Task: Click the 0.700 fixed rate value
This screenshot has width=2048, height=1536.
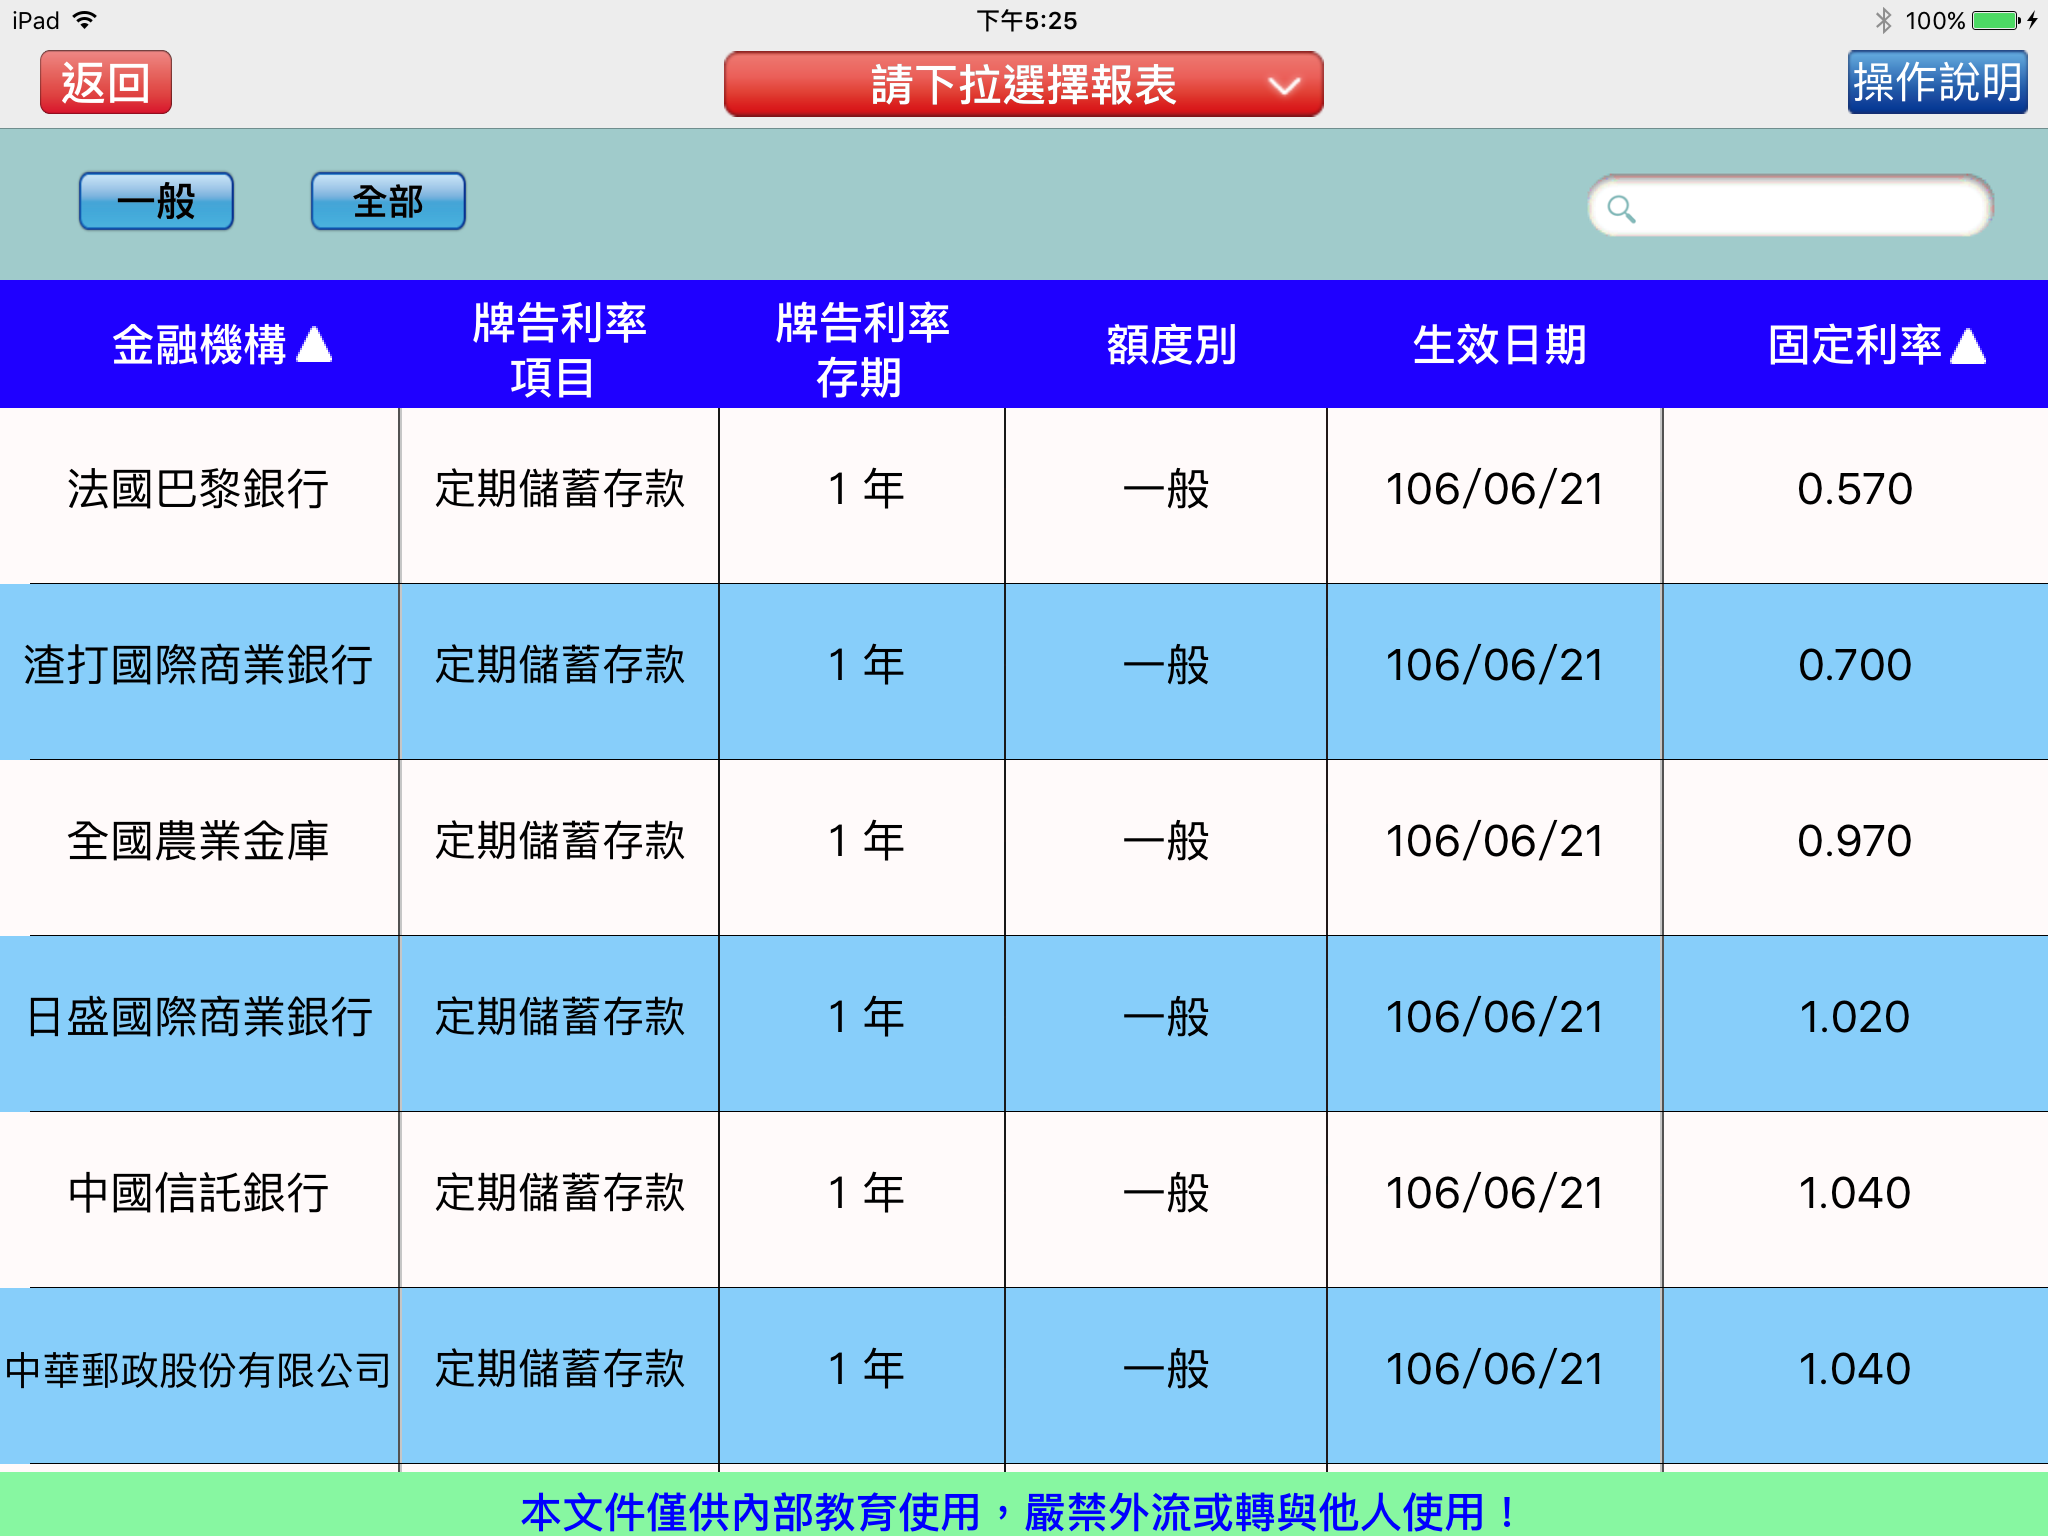Action: pos(1855,666)
